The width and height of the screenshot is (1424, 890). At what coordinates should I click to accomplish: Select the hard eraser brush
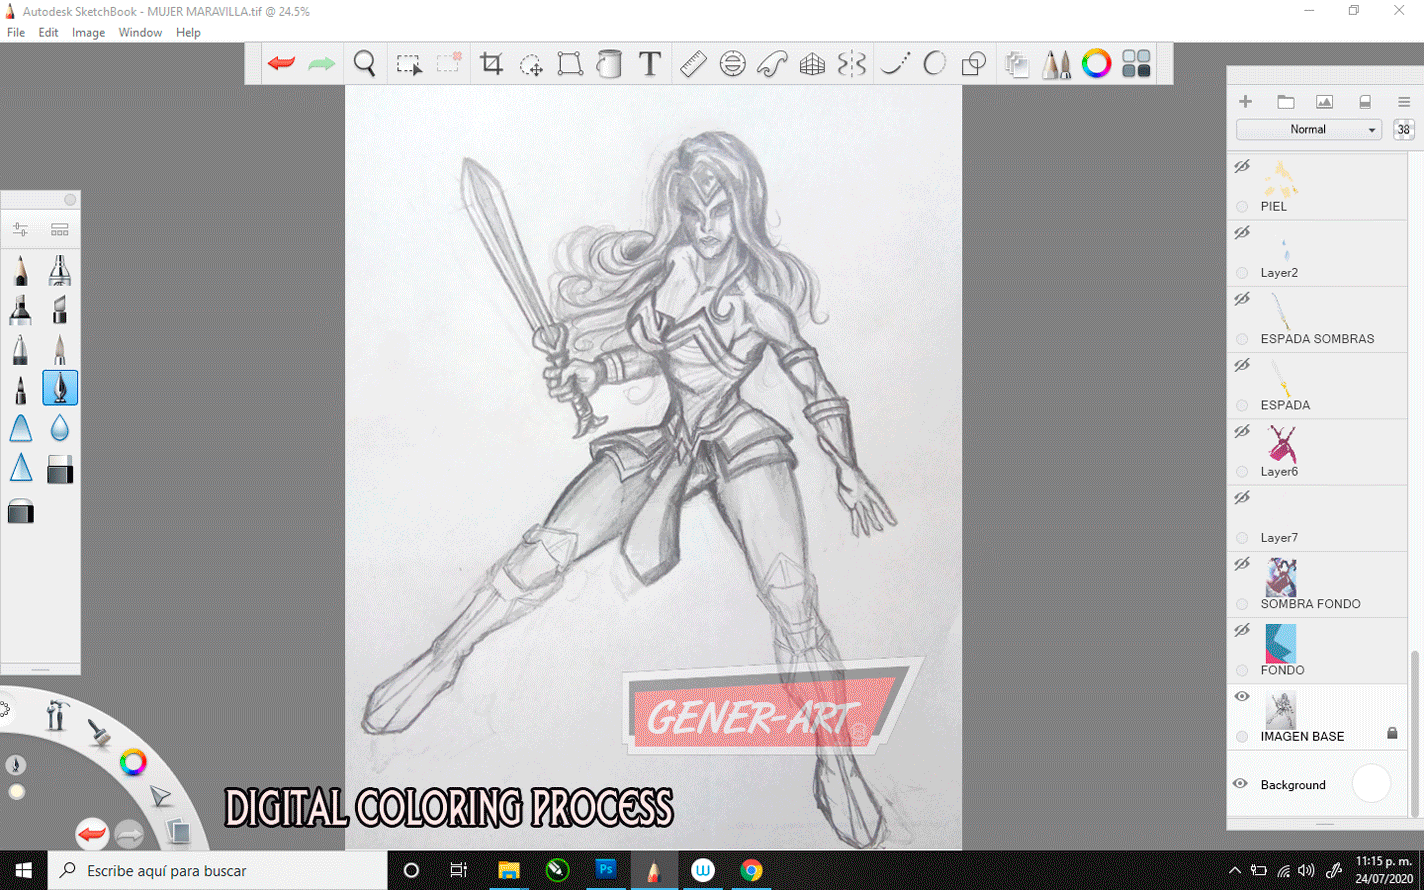[x=60, y=470]
